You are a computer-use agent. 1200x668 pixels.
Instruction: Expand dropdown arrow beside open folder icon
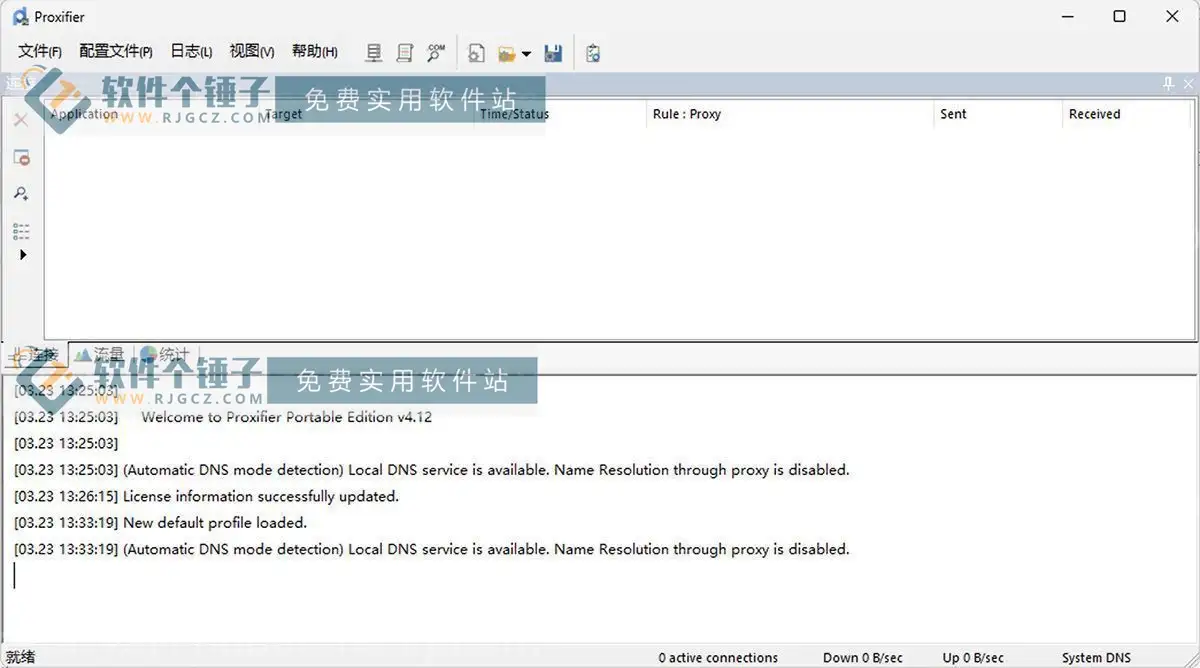[x=527, y=54]
